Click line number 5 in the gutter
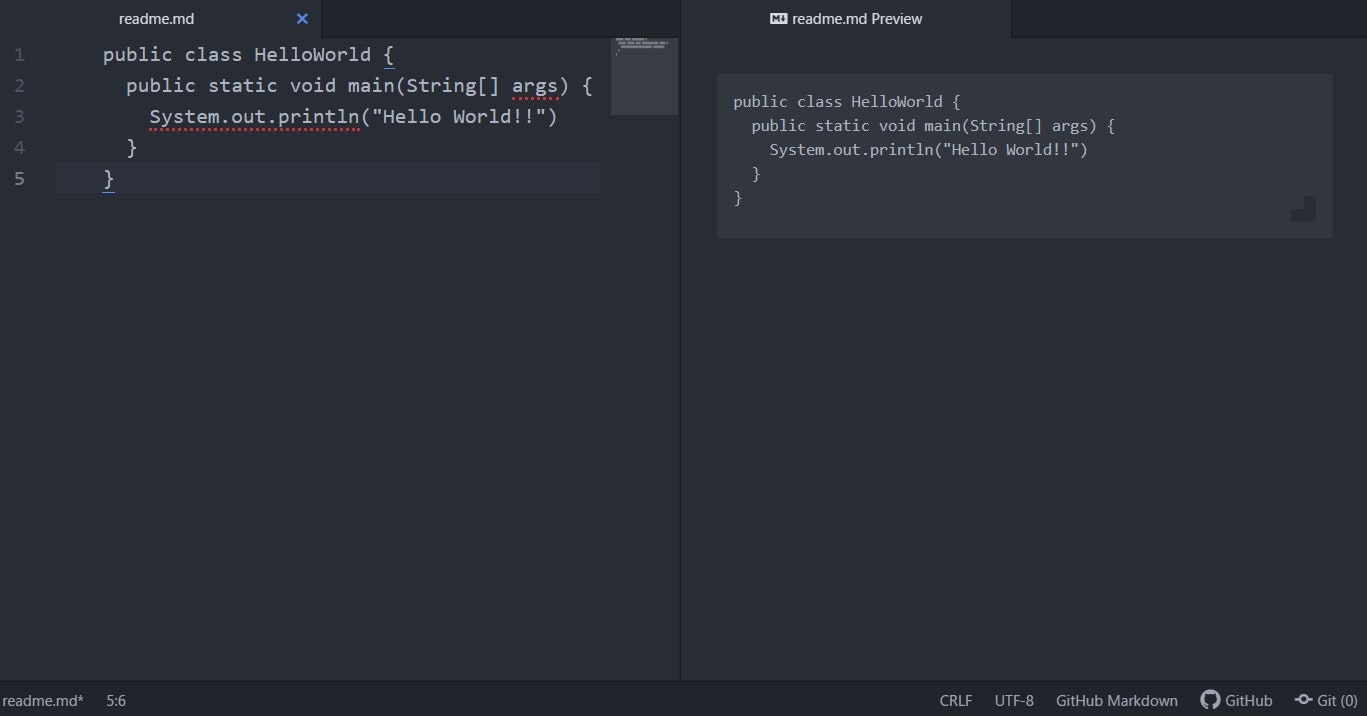 click(x=20, y=179)
